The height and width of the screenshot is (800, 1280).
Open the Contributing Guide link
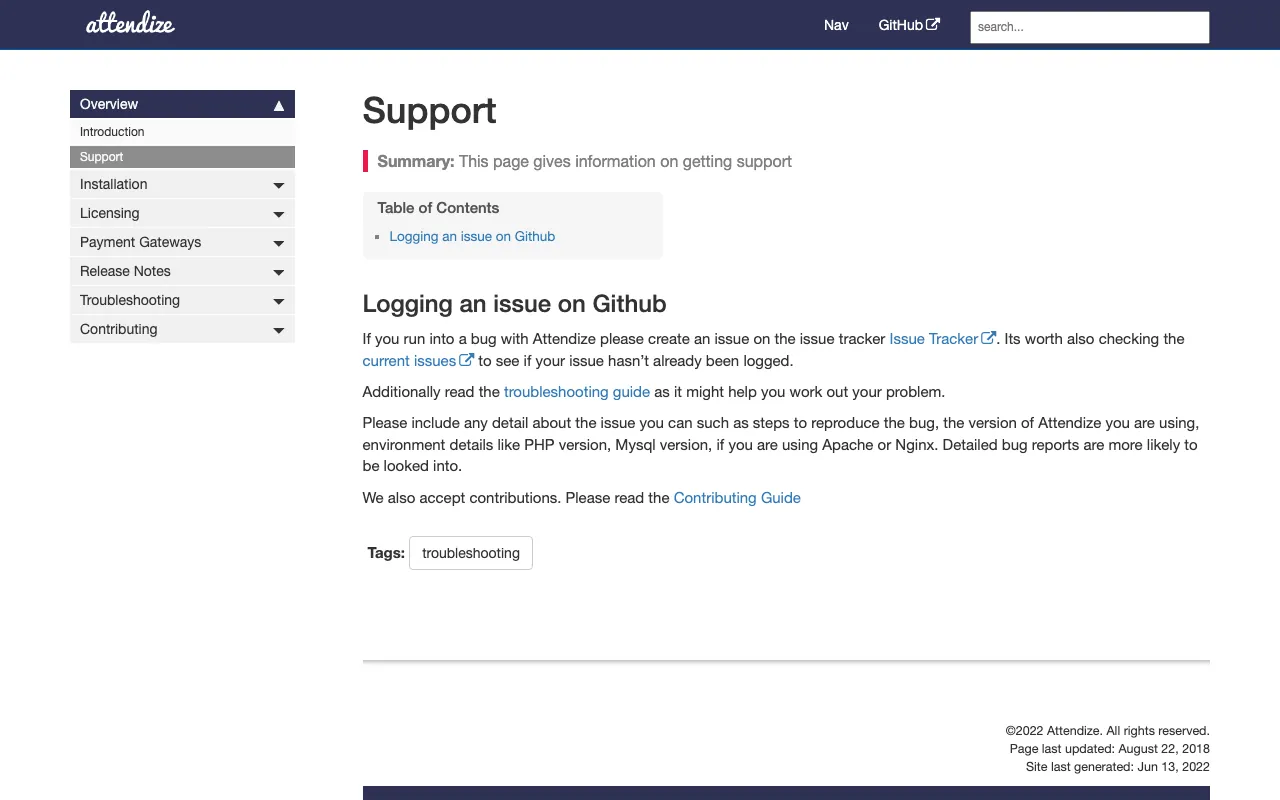[737, 498]
